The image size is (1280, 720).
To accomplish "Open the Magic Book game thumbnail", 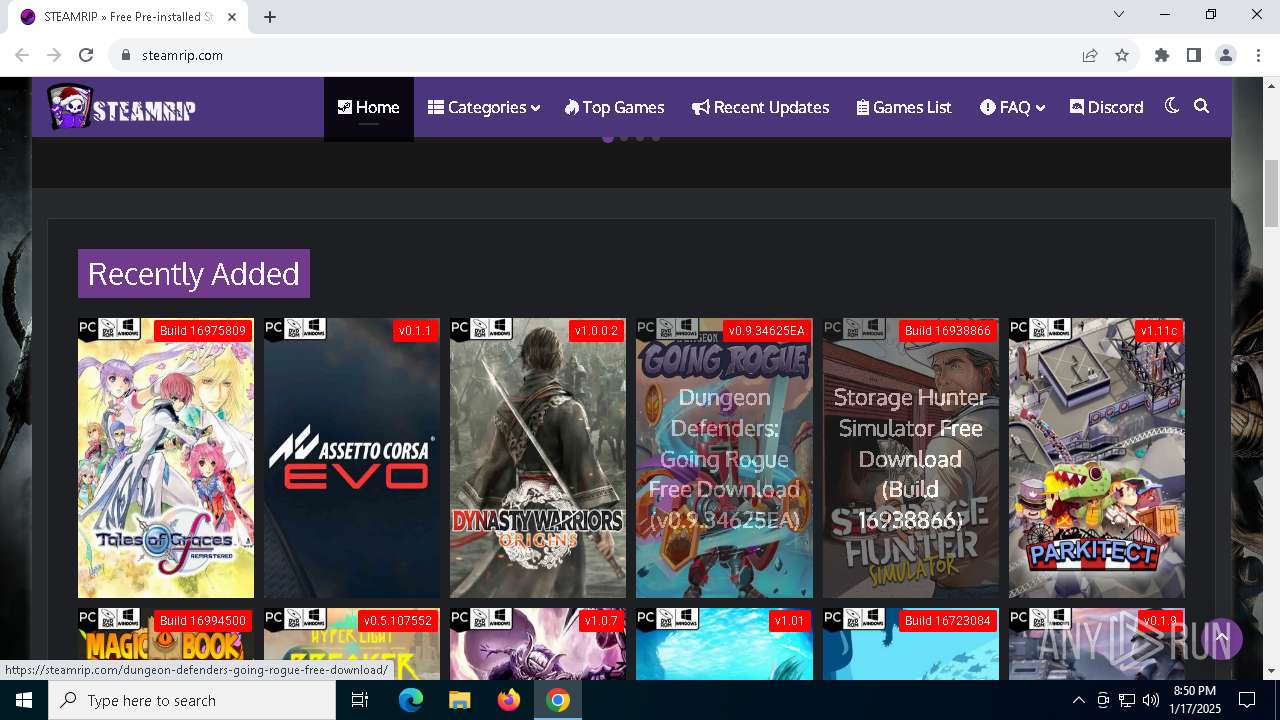I will tap(166, 644).
